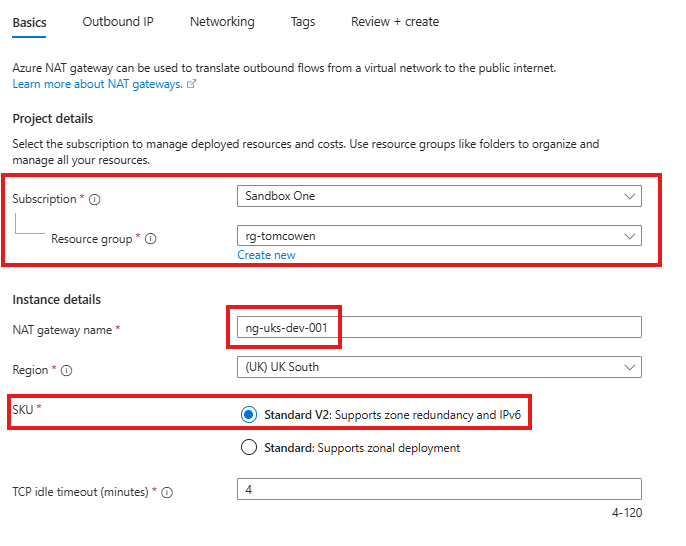Click the chevron arrow in Region field
The image size is (686, 546).
pos(628,367)
